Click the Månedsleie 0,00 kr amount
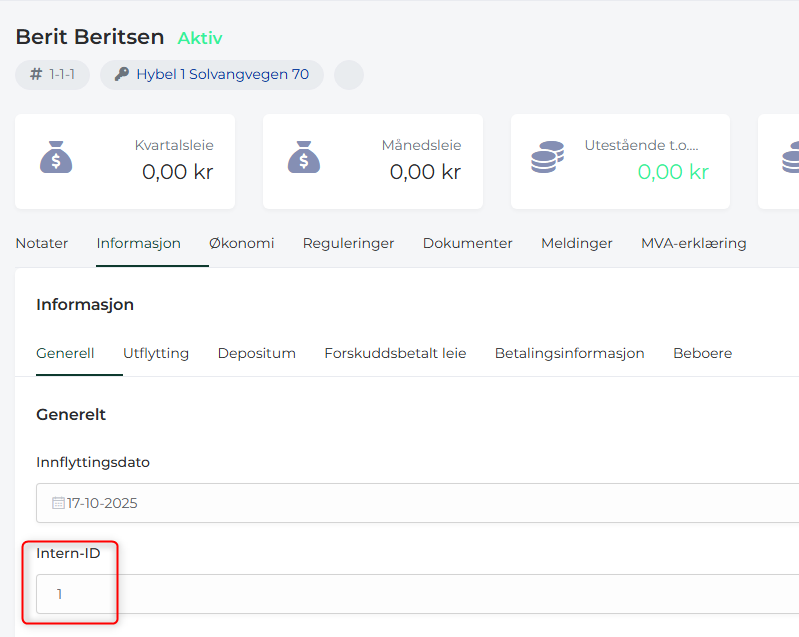 [425, 172]
